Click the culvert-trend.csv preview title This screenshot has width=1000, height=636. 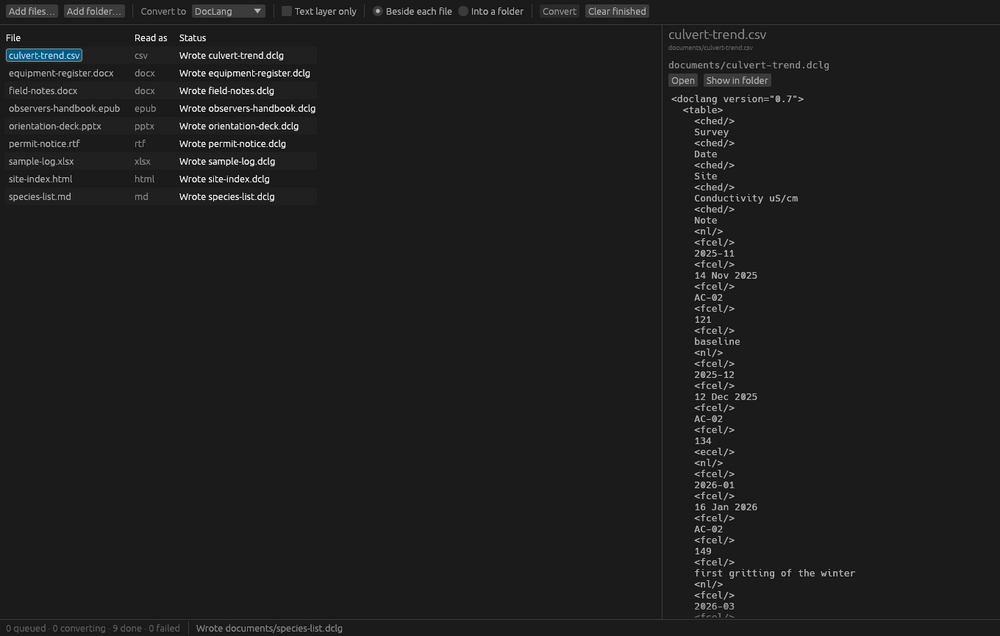tap(717, 34)
